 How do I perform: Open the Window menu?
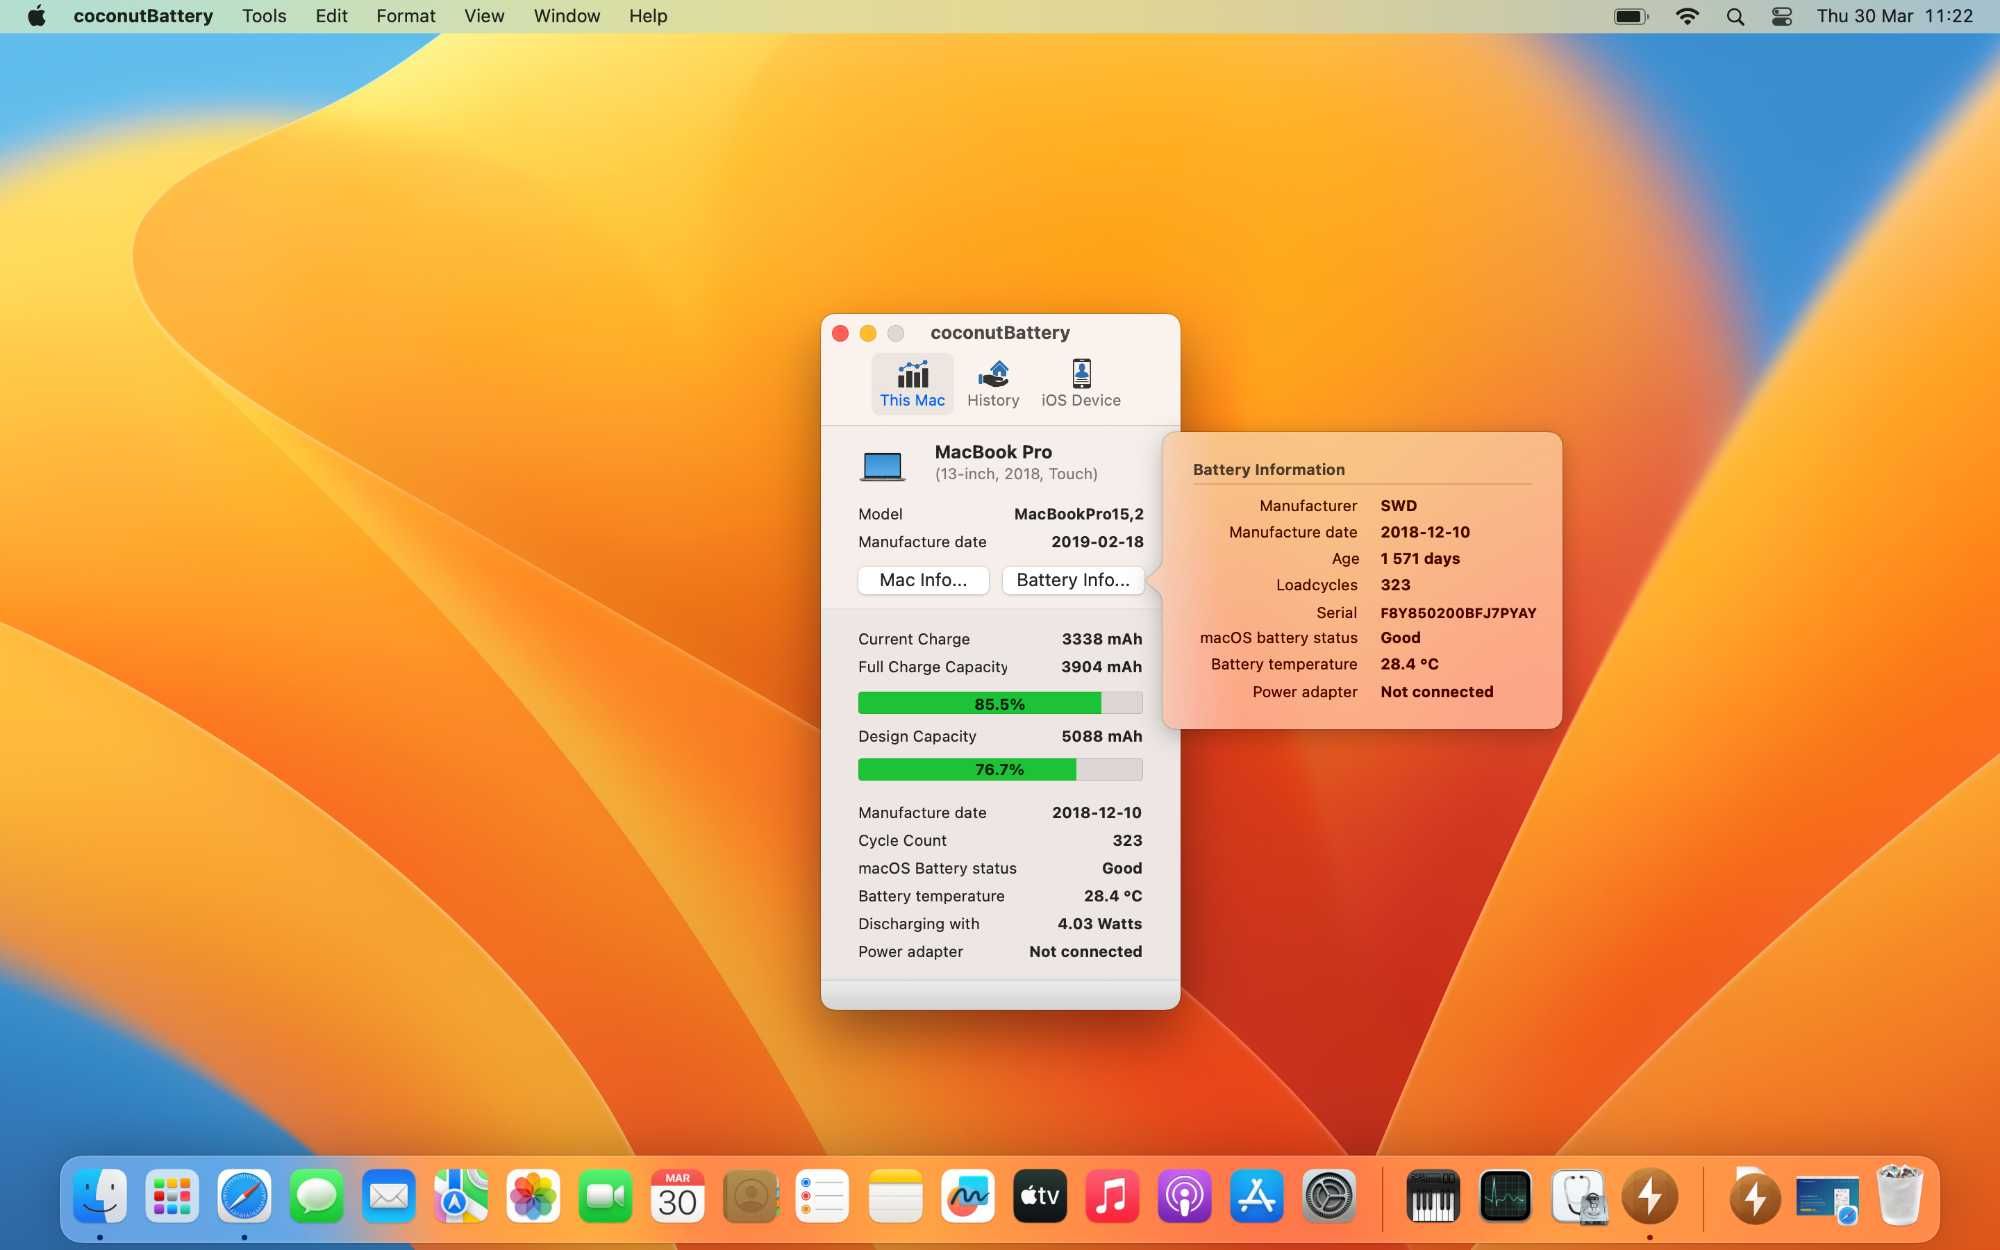567,16
